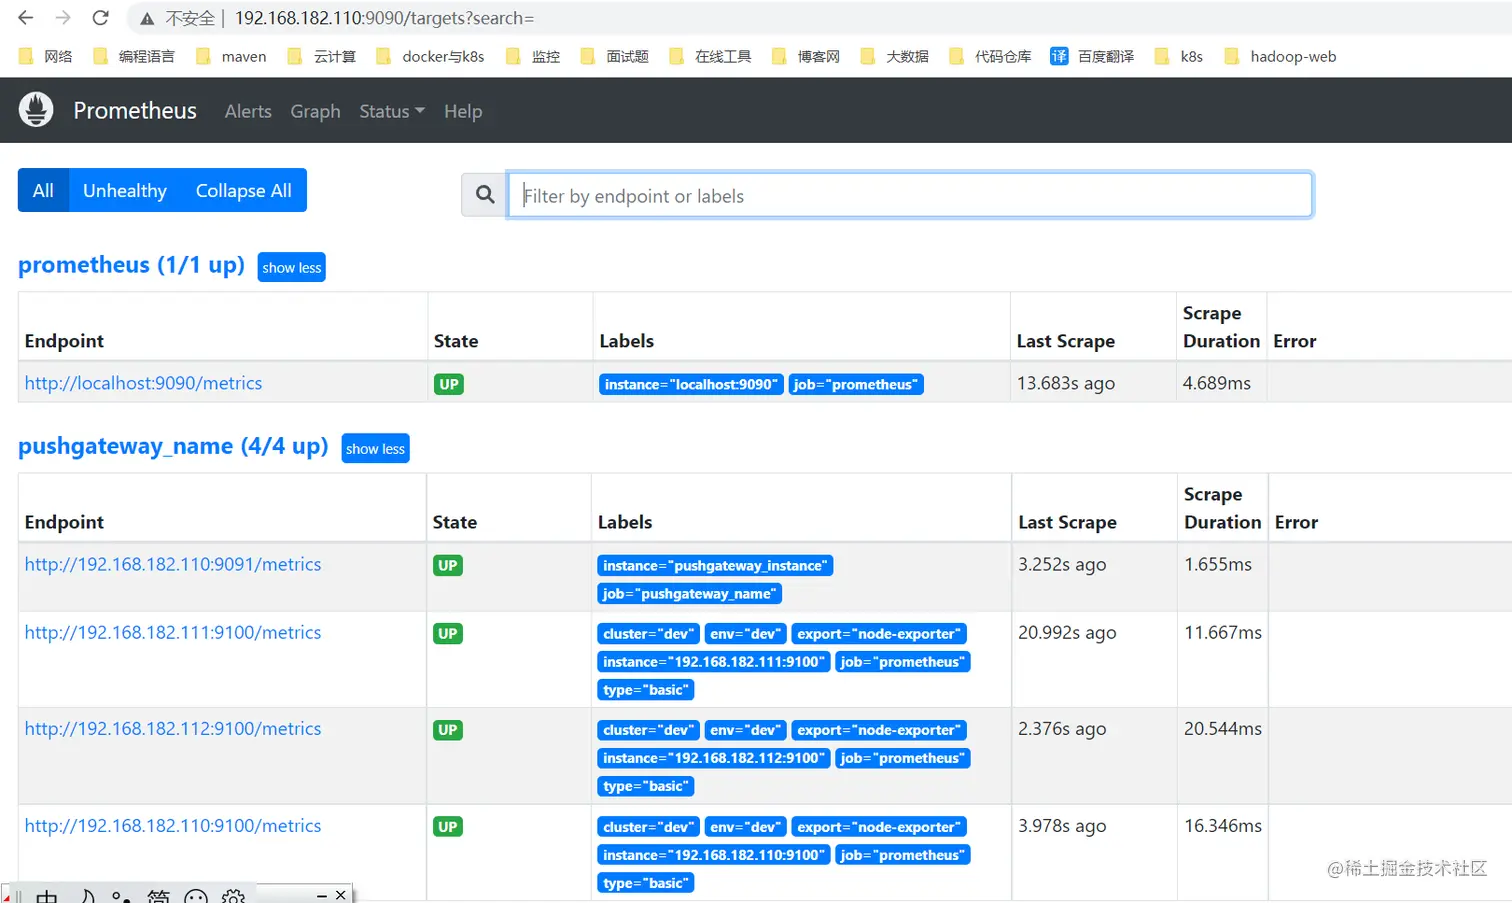Open the Help nav item

[463, 111]
